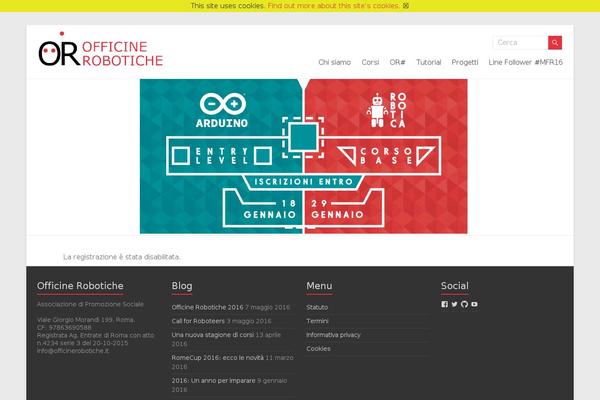Open the Cookies footer link
Screen dimensions: 600x400
[318, 349]
